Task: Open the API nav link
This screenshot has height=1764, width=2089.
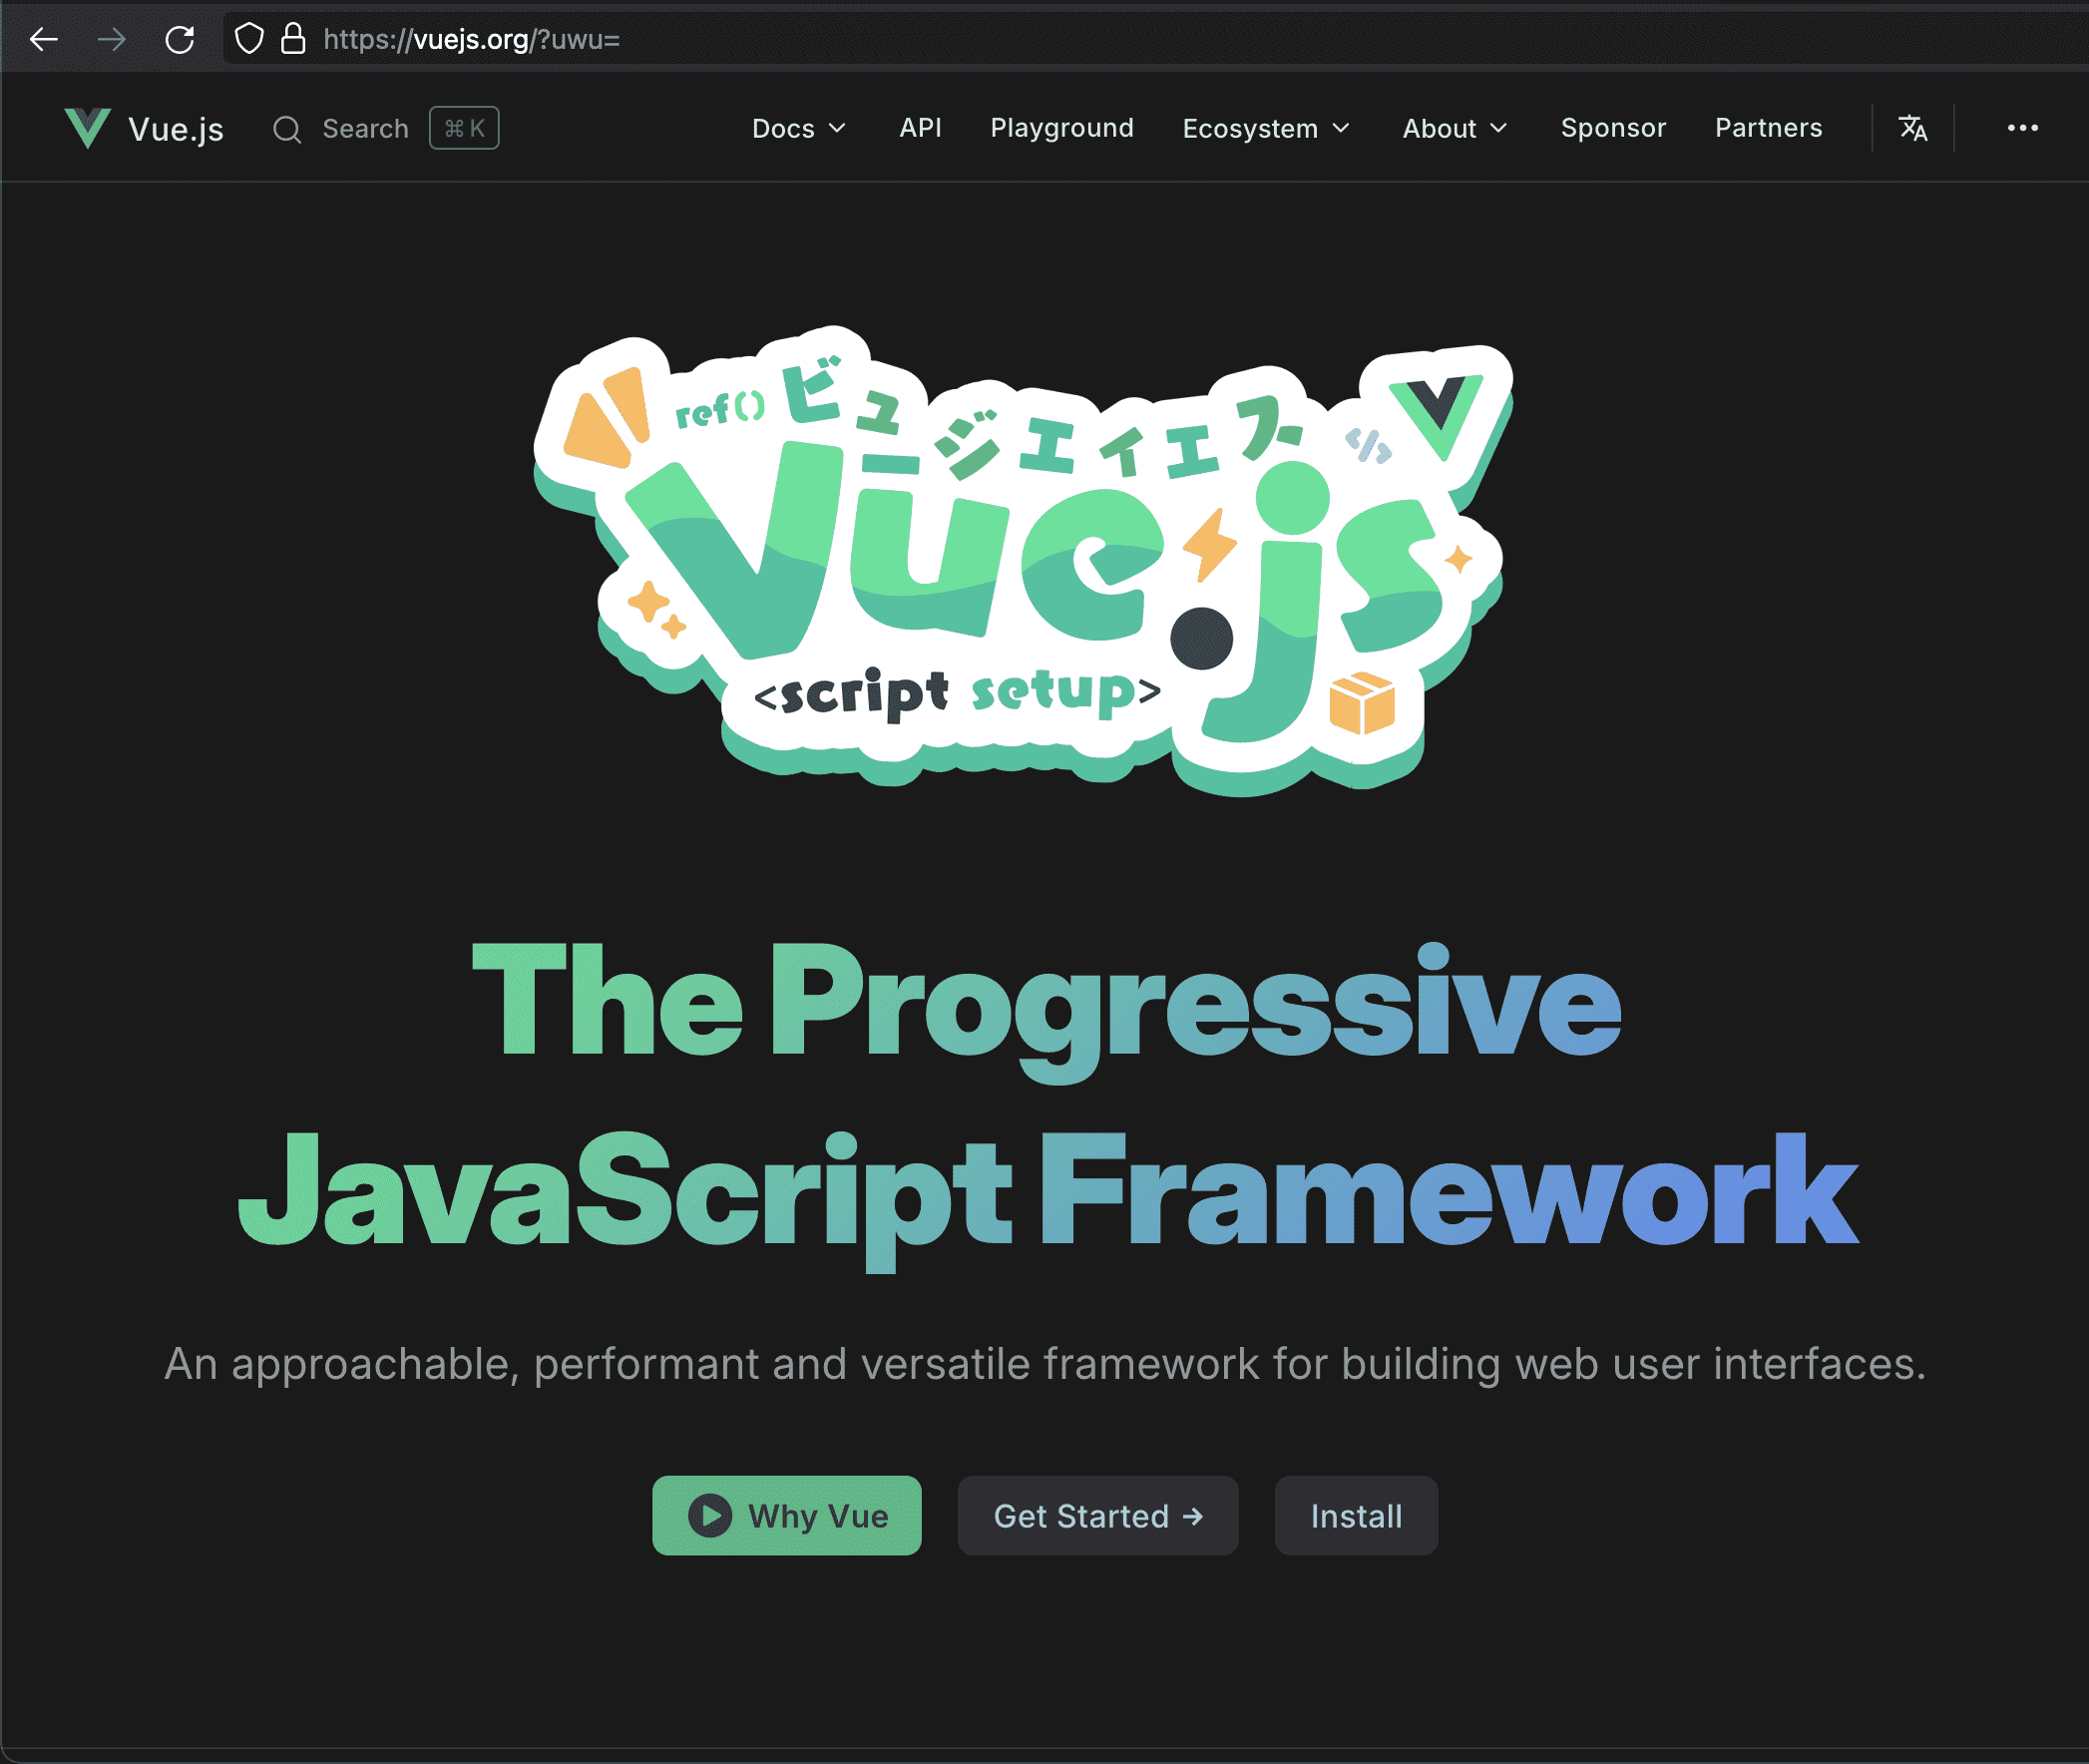Action: 920,128
